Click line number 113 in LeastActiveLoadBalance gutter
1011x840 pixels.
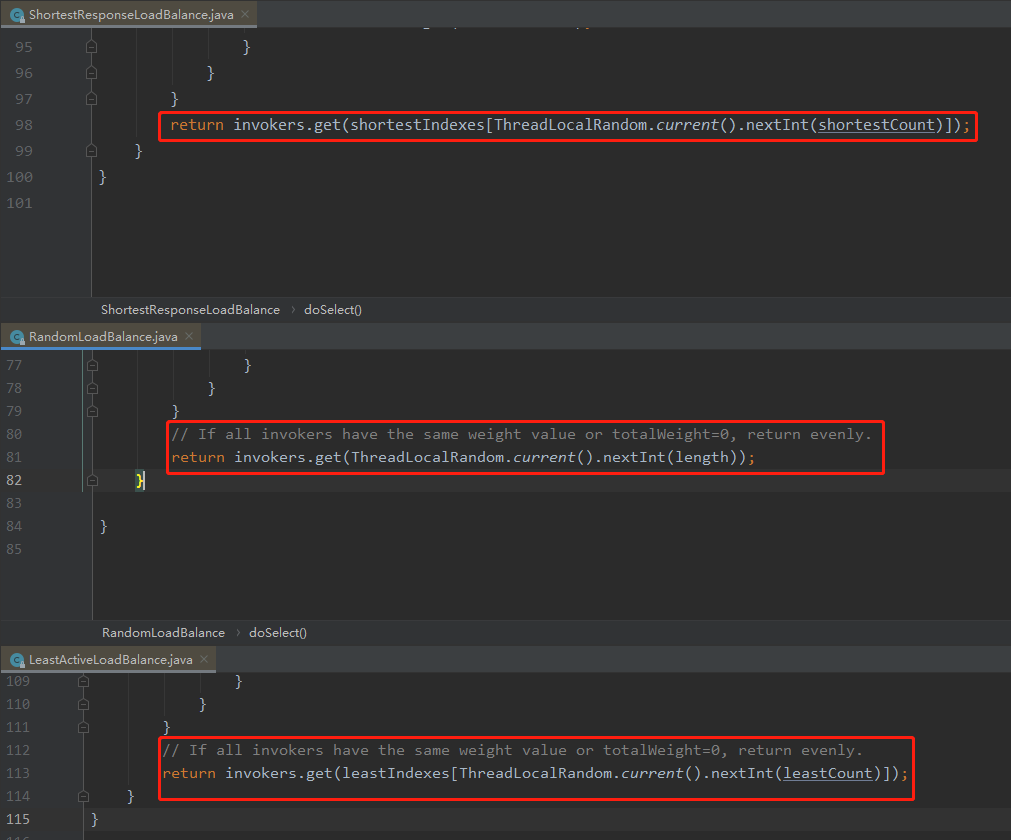tap(18, 773)
